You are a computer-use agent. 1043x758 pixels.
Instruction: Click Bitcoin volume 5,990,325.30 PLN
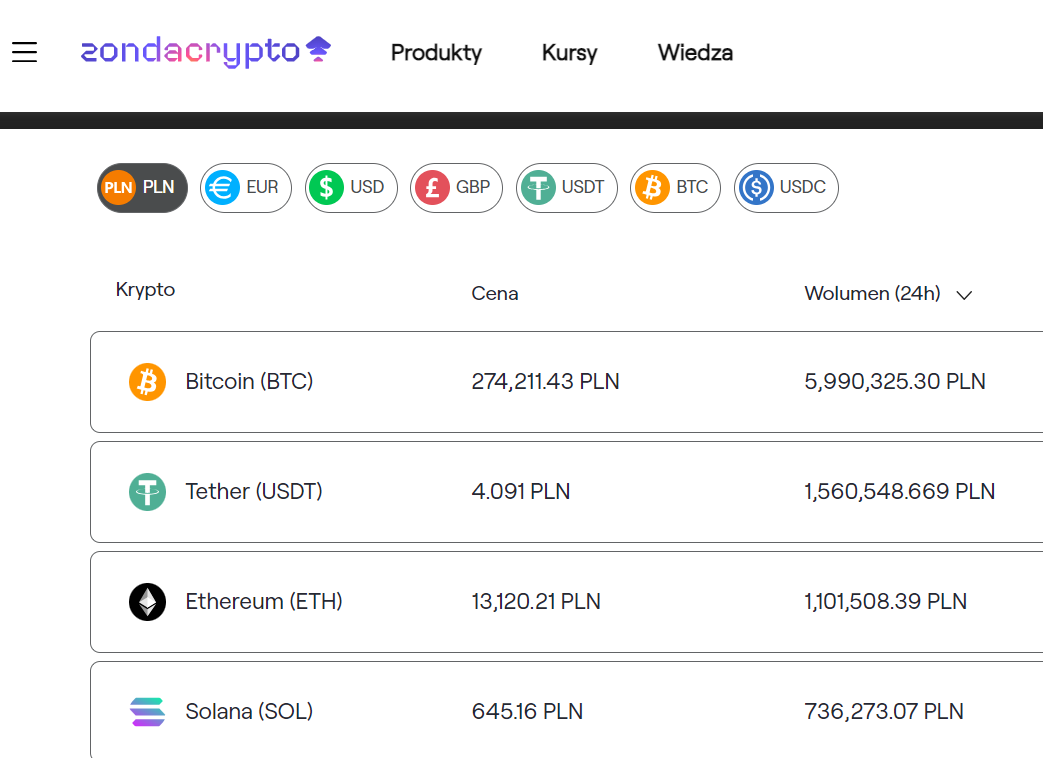(895, 382)
